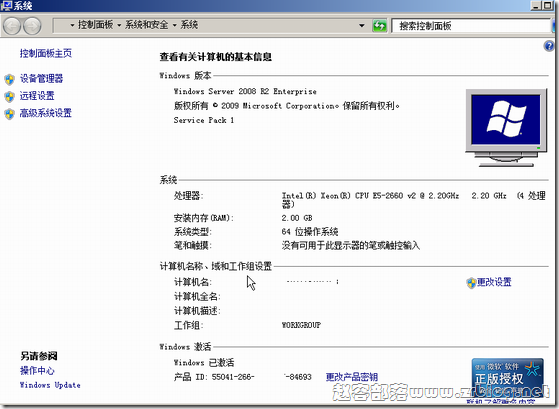Click the Windows 已激活 status text
Viewport: 559px width, 409px height.
[204, 363]
